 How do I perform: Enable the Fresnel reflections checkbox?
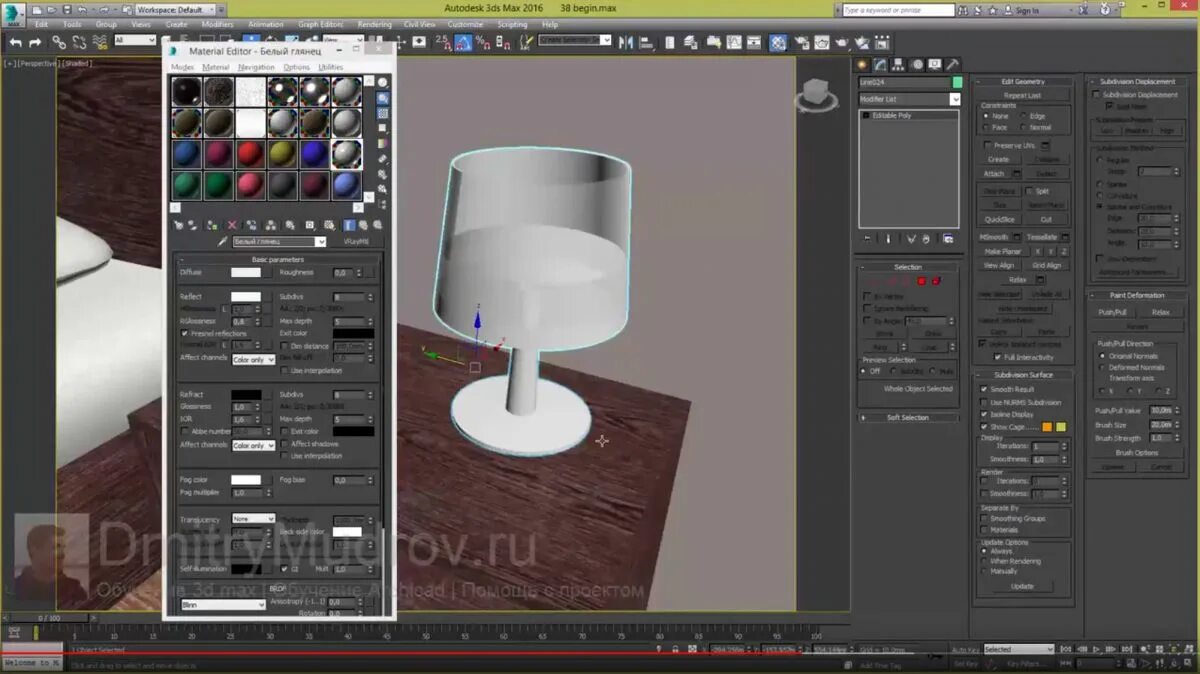coord(184,333)
